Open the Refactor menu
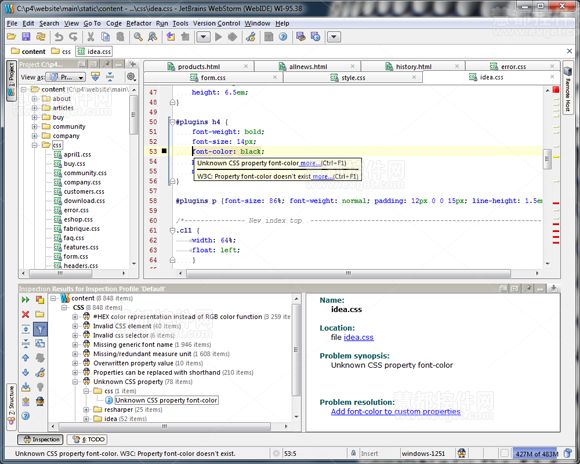Viewport: 580px width, 464px height. click(139, 23)
